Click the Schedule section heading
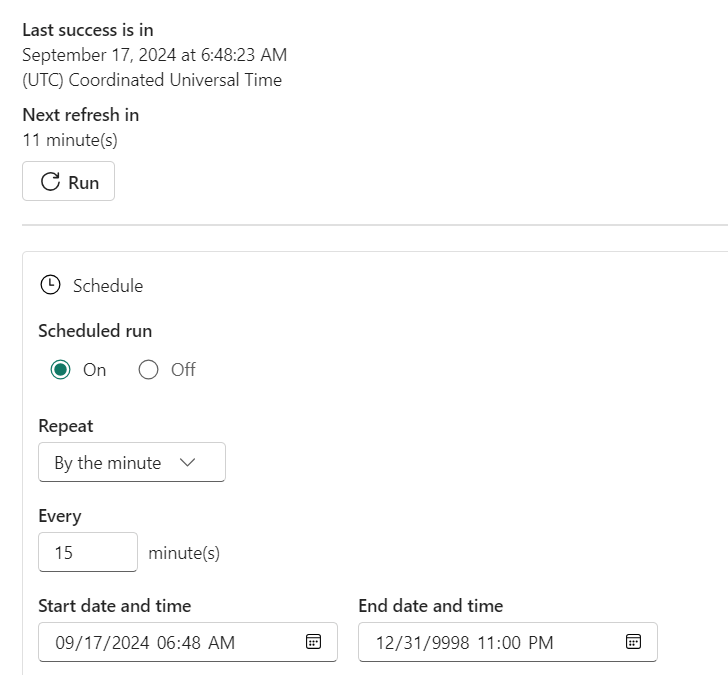This screenshot has height=675, width=728. pos(108,285)
